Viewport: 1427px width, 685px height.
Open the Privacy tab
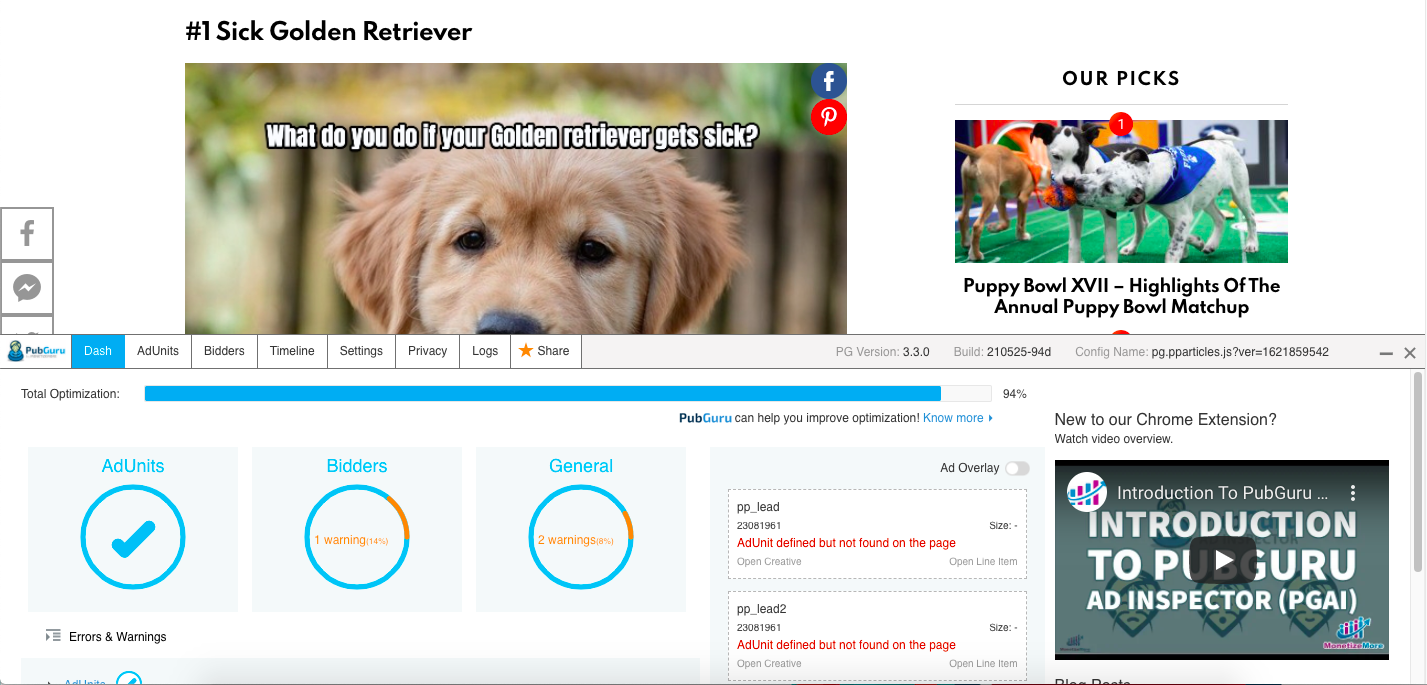point(427,351)
